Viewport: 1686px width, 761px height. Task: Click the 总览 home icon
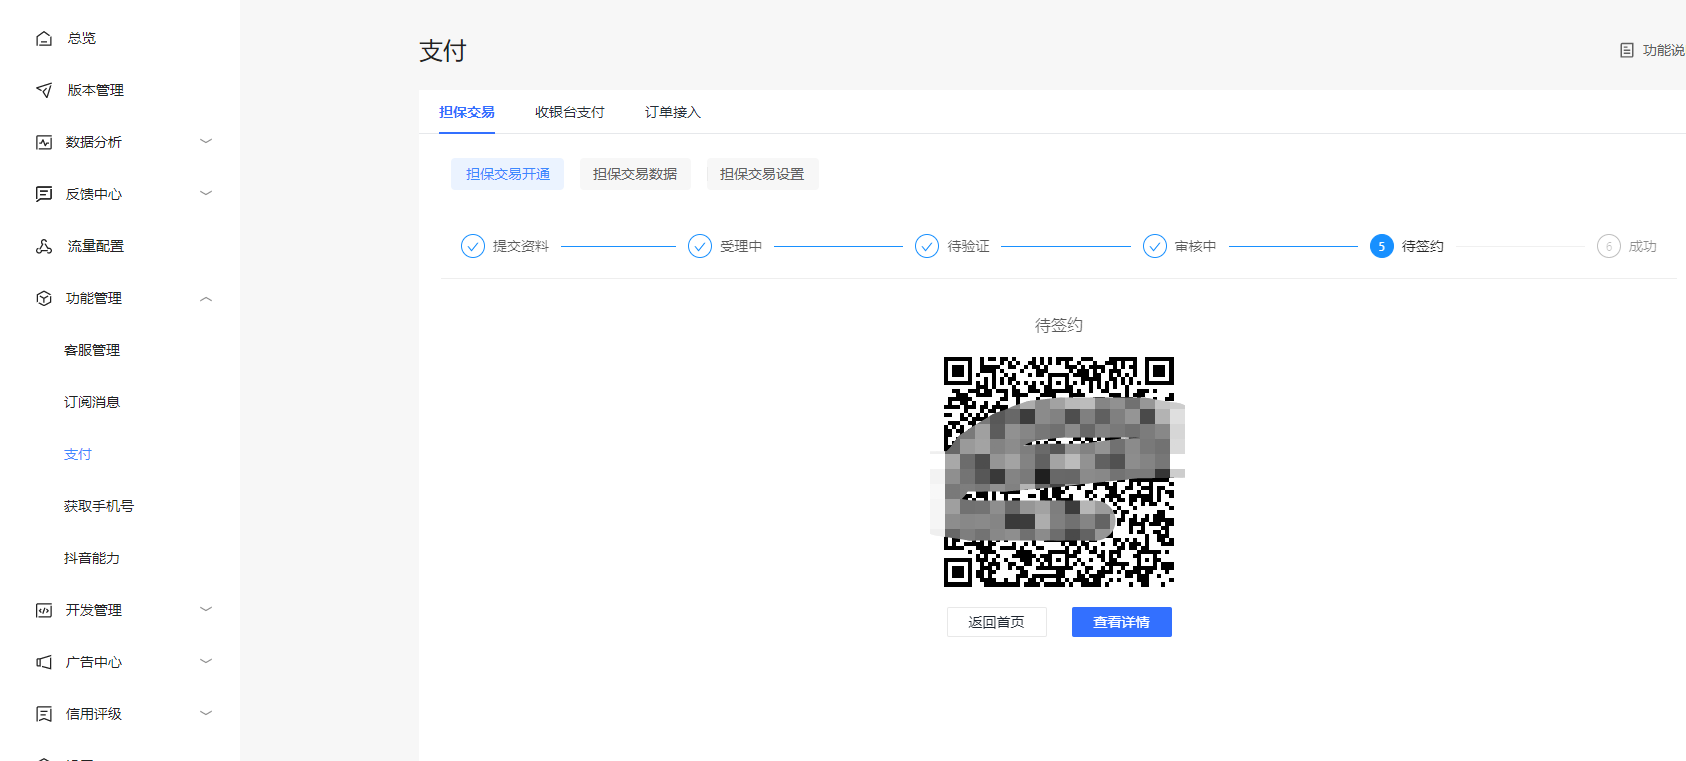tap(44, 38)
